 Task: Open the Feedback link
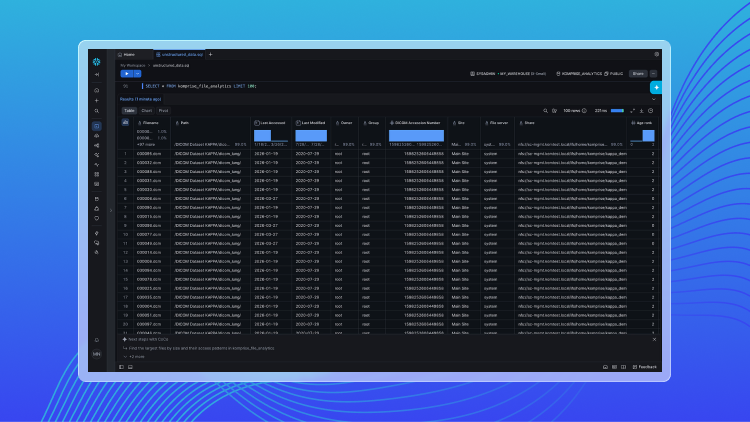[x=645, y=367]
